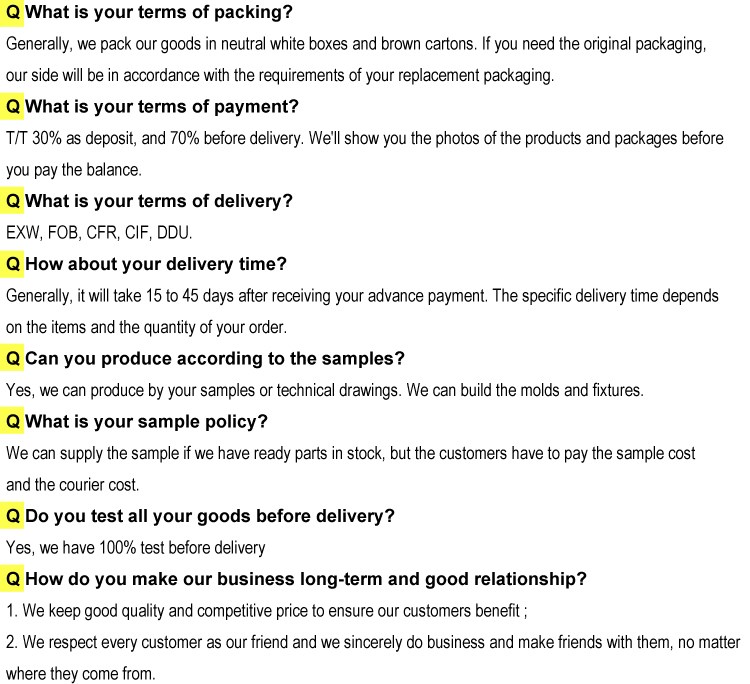Click the Q badge beside the sample policy question
This screenshot has width=750, height=684.
[x=13, y=421]
